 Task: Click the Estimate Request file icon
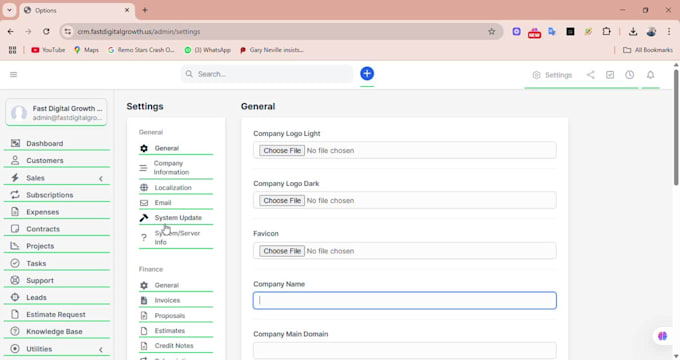coord(15,314)
